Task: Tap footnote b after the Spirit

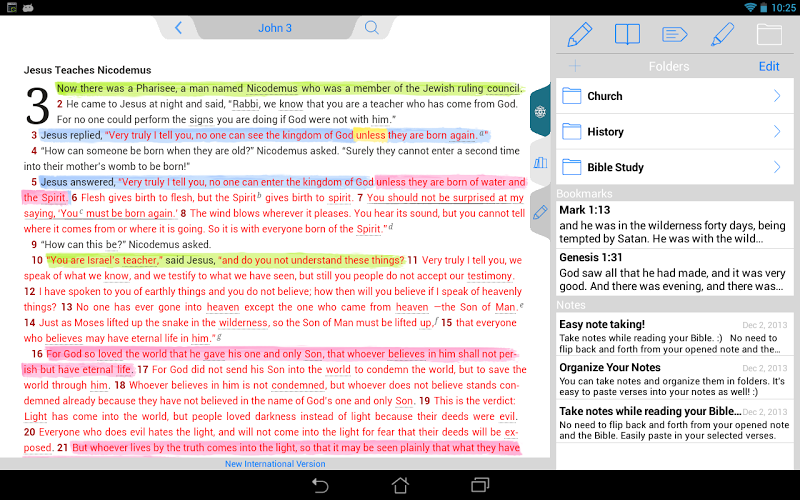Action: click(x=259, y=195)
